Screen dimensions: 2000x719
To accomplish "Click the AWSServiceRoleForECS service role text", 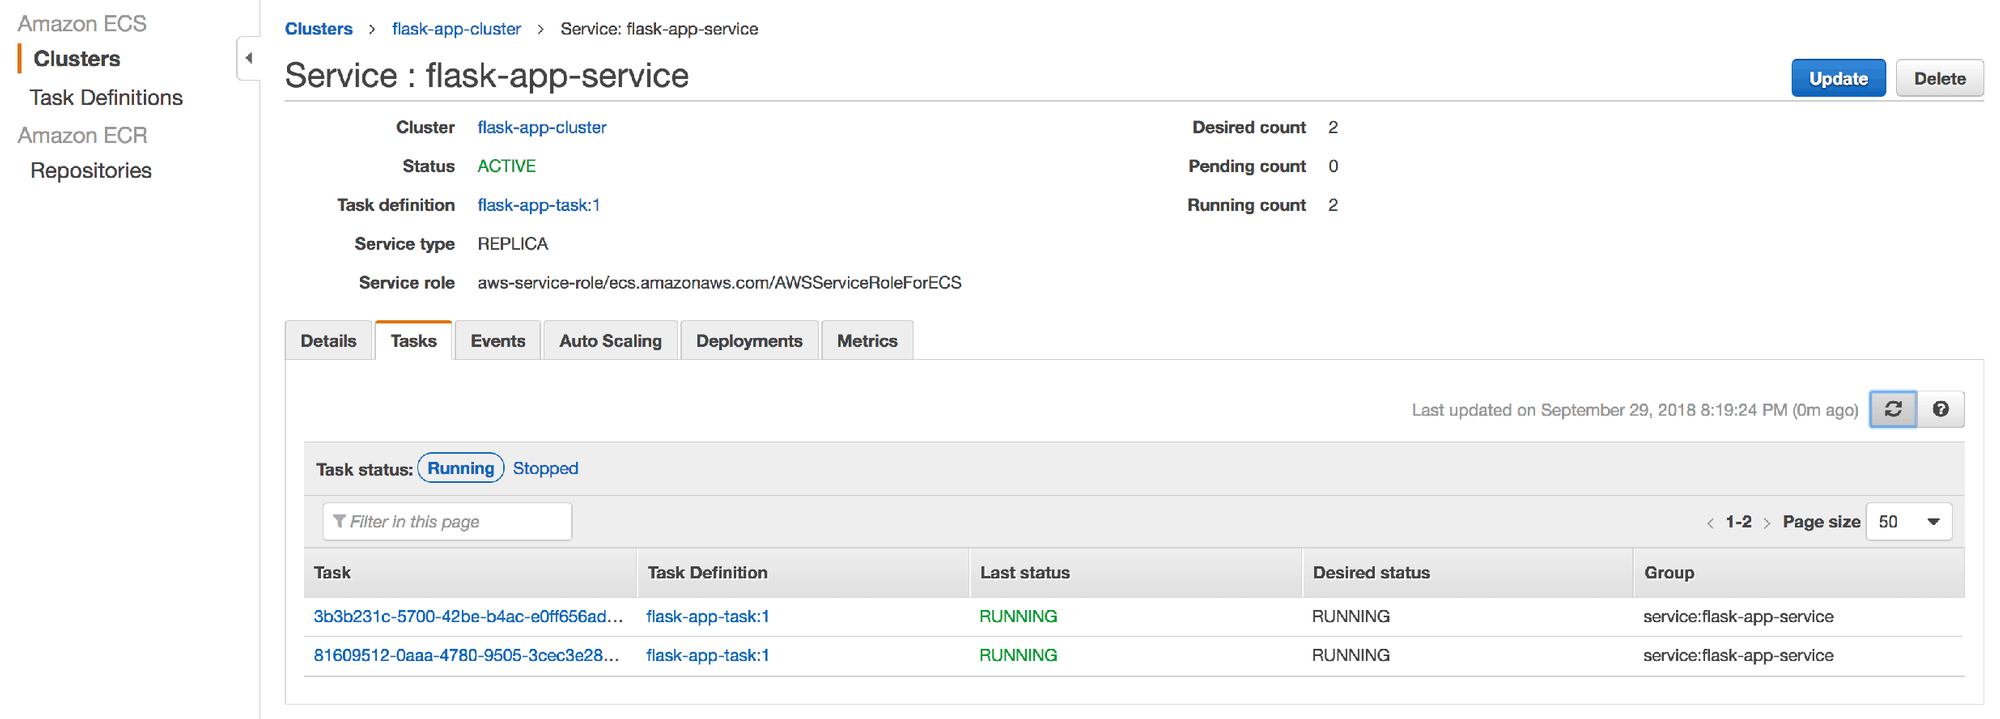I will (719, 283).
